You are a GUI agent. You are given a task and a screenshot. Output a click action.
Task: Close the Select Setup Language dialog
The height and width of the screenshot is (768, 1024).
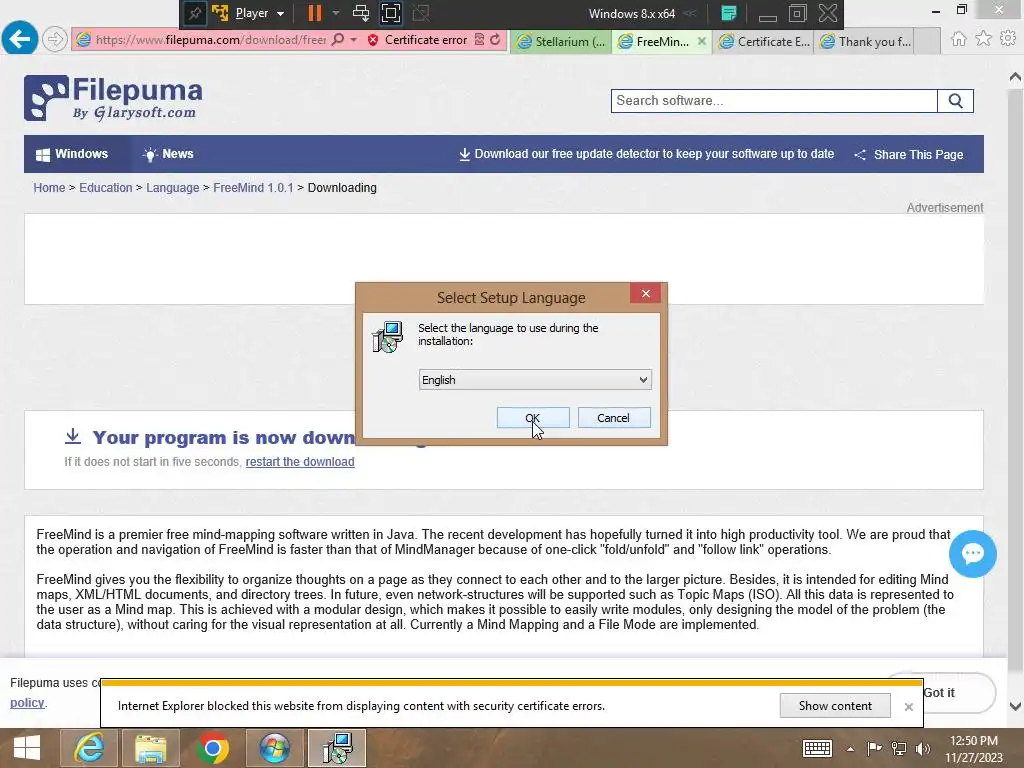pyautogui.click(x=646, y=293)
